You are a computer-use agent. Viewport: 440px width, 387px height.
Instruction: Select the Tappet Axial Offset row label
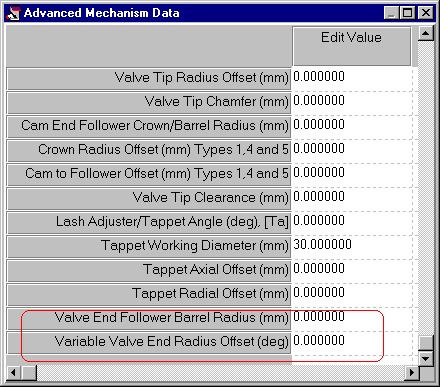[x=149, y=271]
